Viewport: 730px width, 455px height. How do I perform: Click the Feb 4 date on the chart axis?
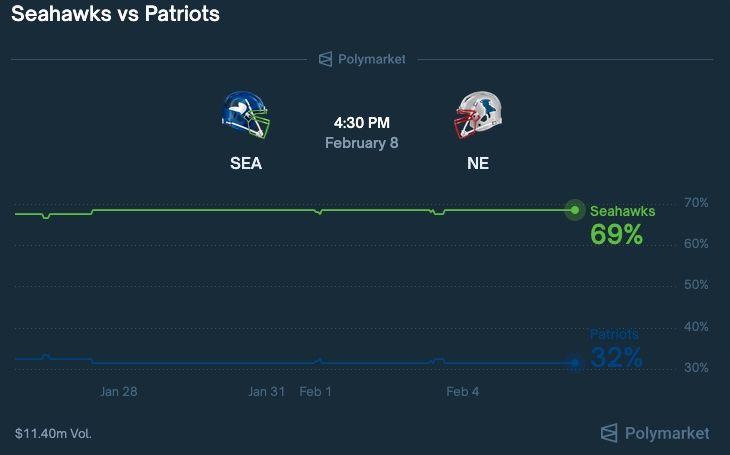pyautogui.click(x=463, y=392)
